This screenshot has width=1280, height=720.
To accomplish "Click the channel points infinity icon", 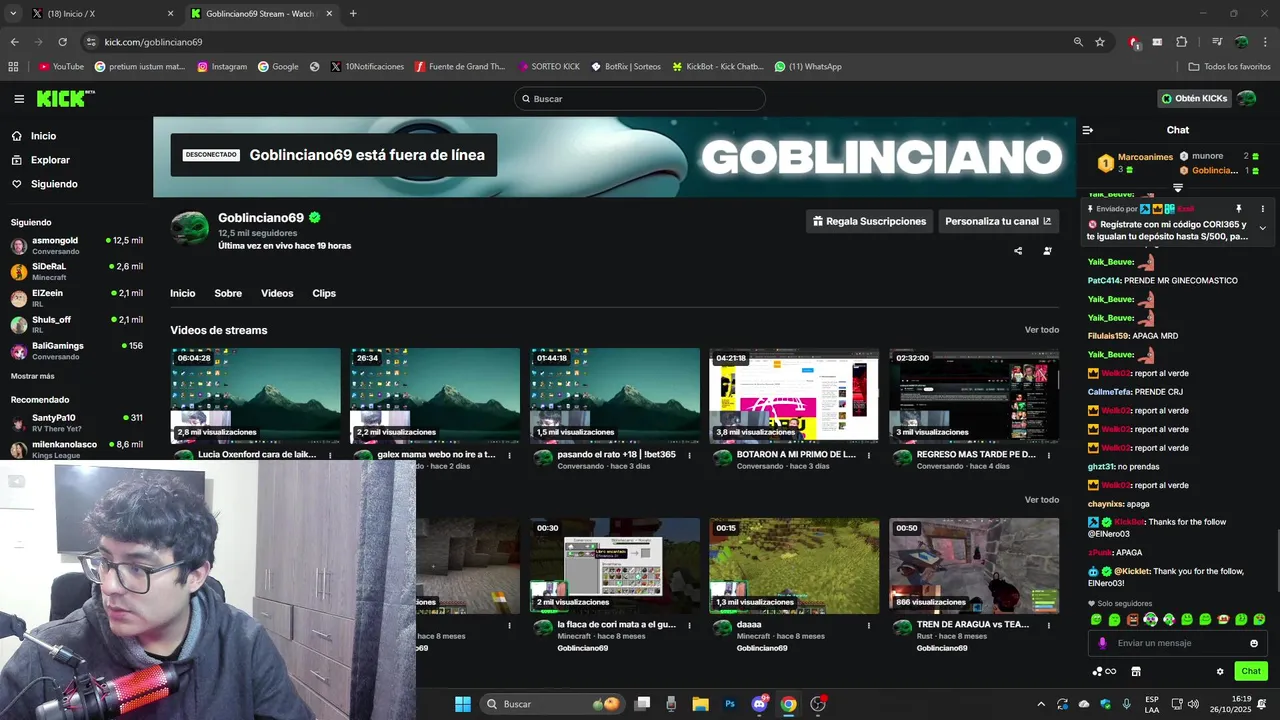I will [x=1104, y=671].
